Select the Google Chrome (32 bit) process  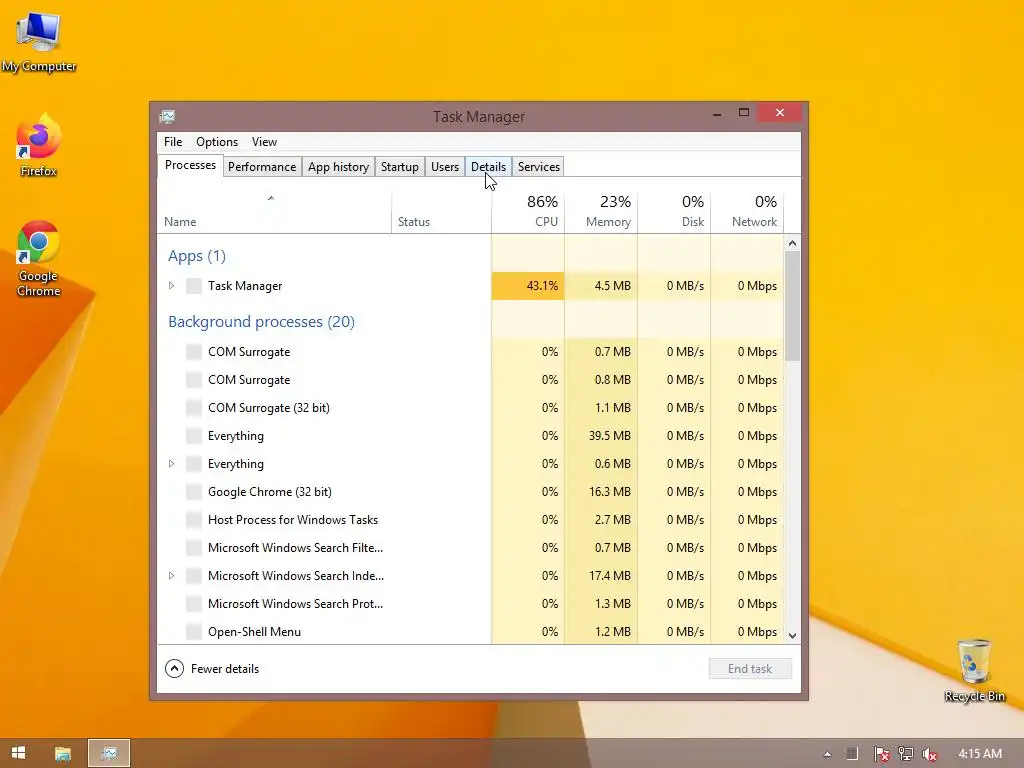pos(470,492)
